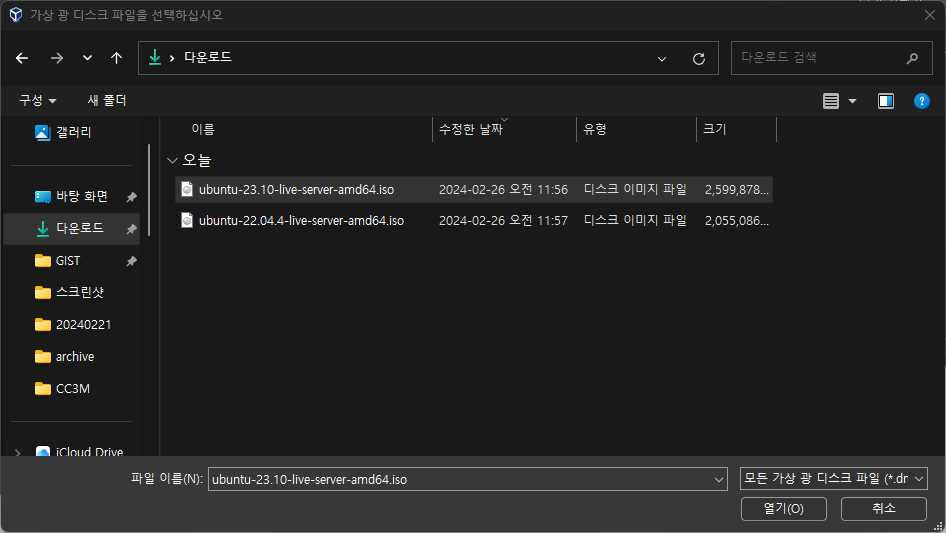Open 갤러리 in the sidebar

click(63, 132)
